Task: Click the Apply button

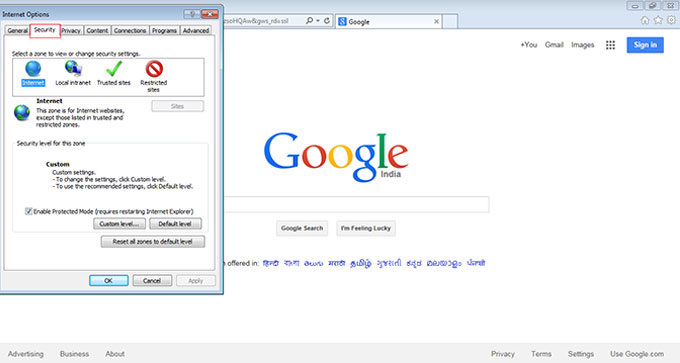Action: pos(196,281)
